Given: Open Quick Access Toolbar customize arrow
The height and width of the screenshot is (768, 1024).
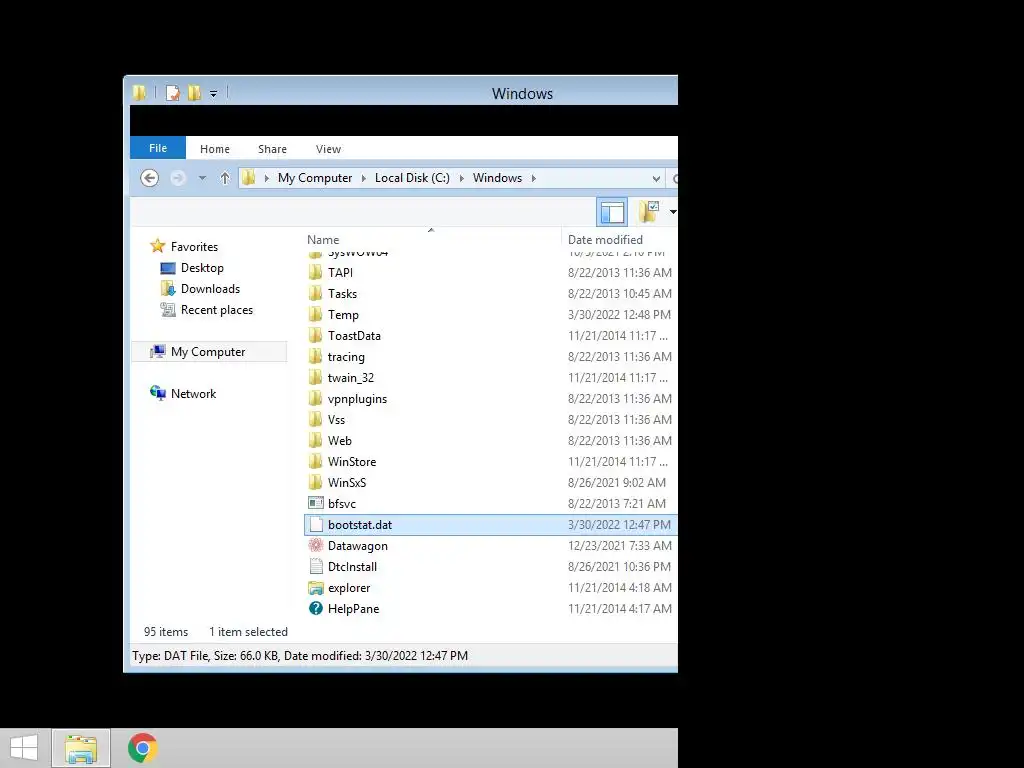Looking at the screenshot, I should pos(214,94).
